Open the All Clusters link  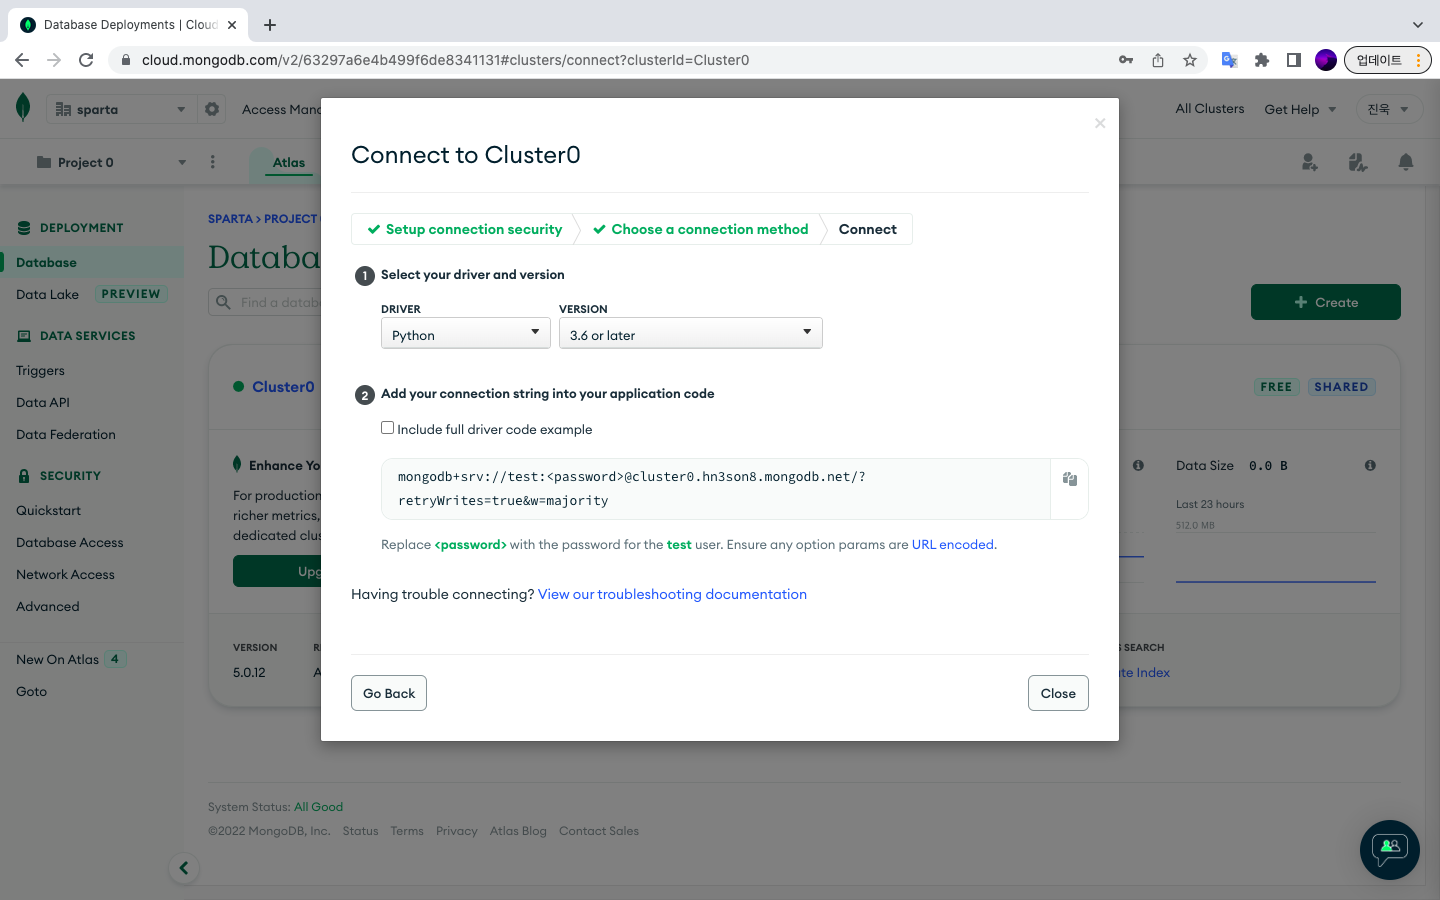(1210, 108)
